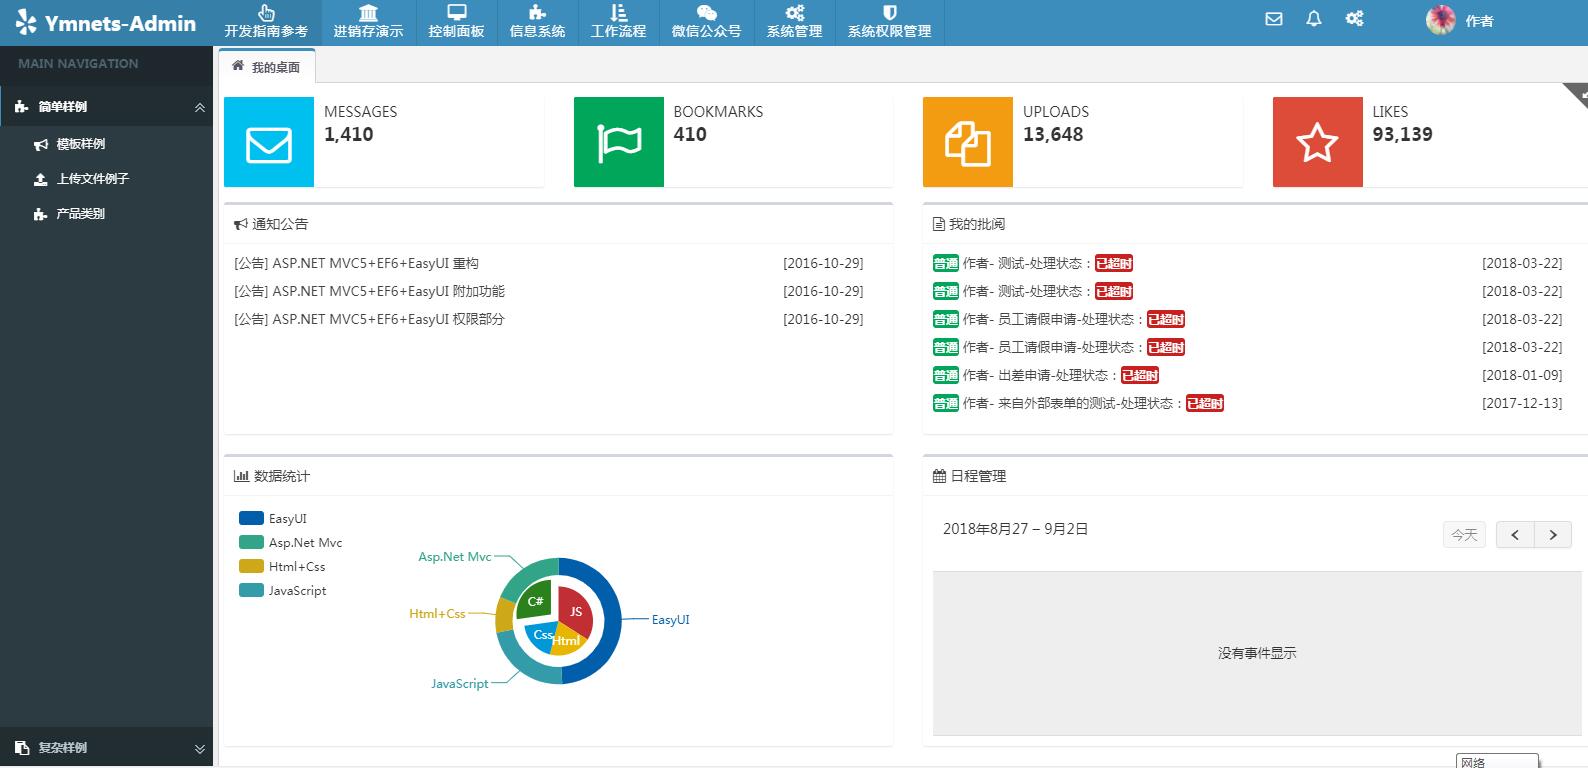1588x768 pixels.
Task: Toggle the JavaScript legend swatch
Action: tap(251, 591)
